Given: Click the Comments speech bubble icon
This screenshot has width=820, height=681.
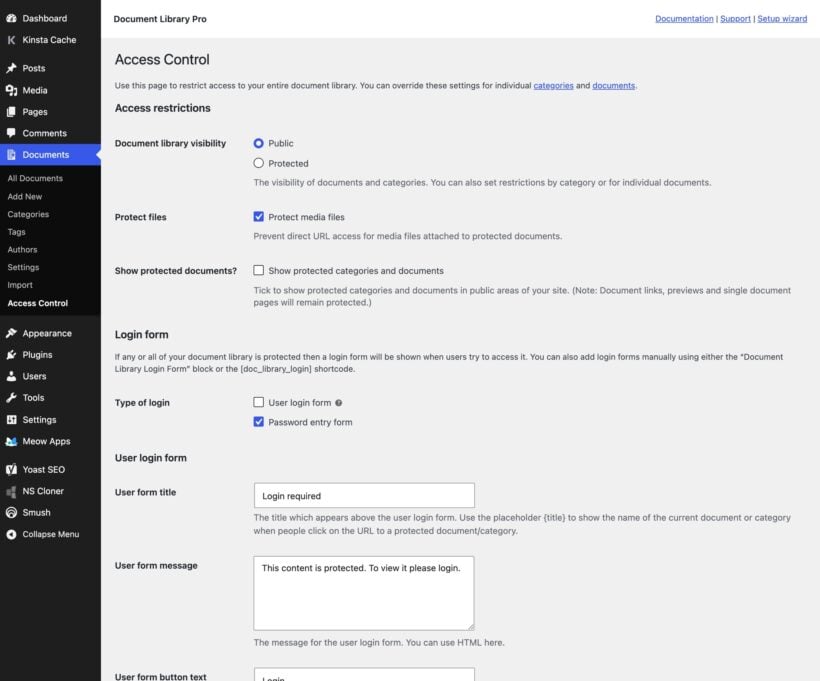Looking at the screenshot, I should tap(12, 133).
